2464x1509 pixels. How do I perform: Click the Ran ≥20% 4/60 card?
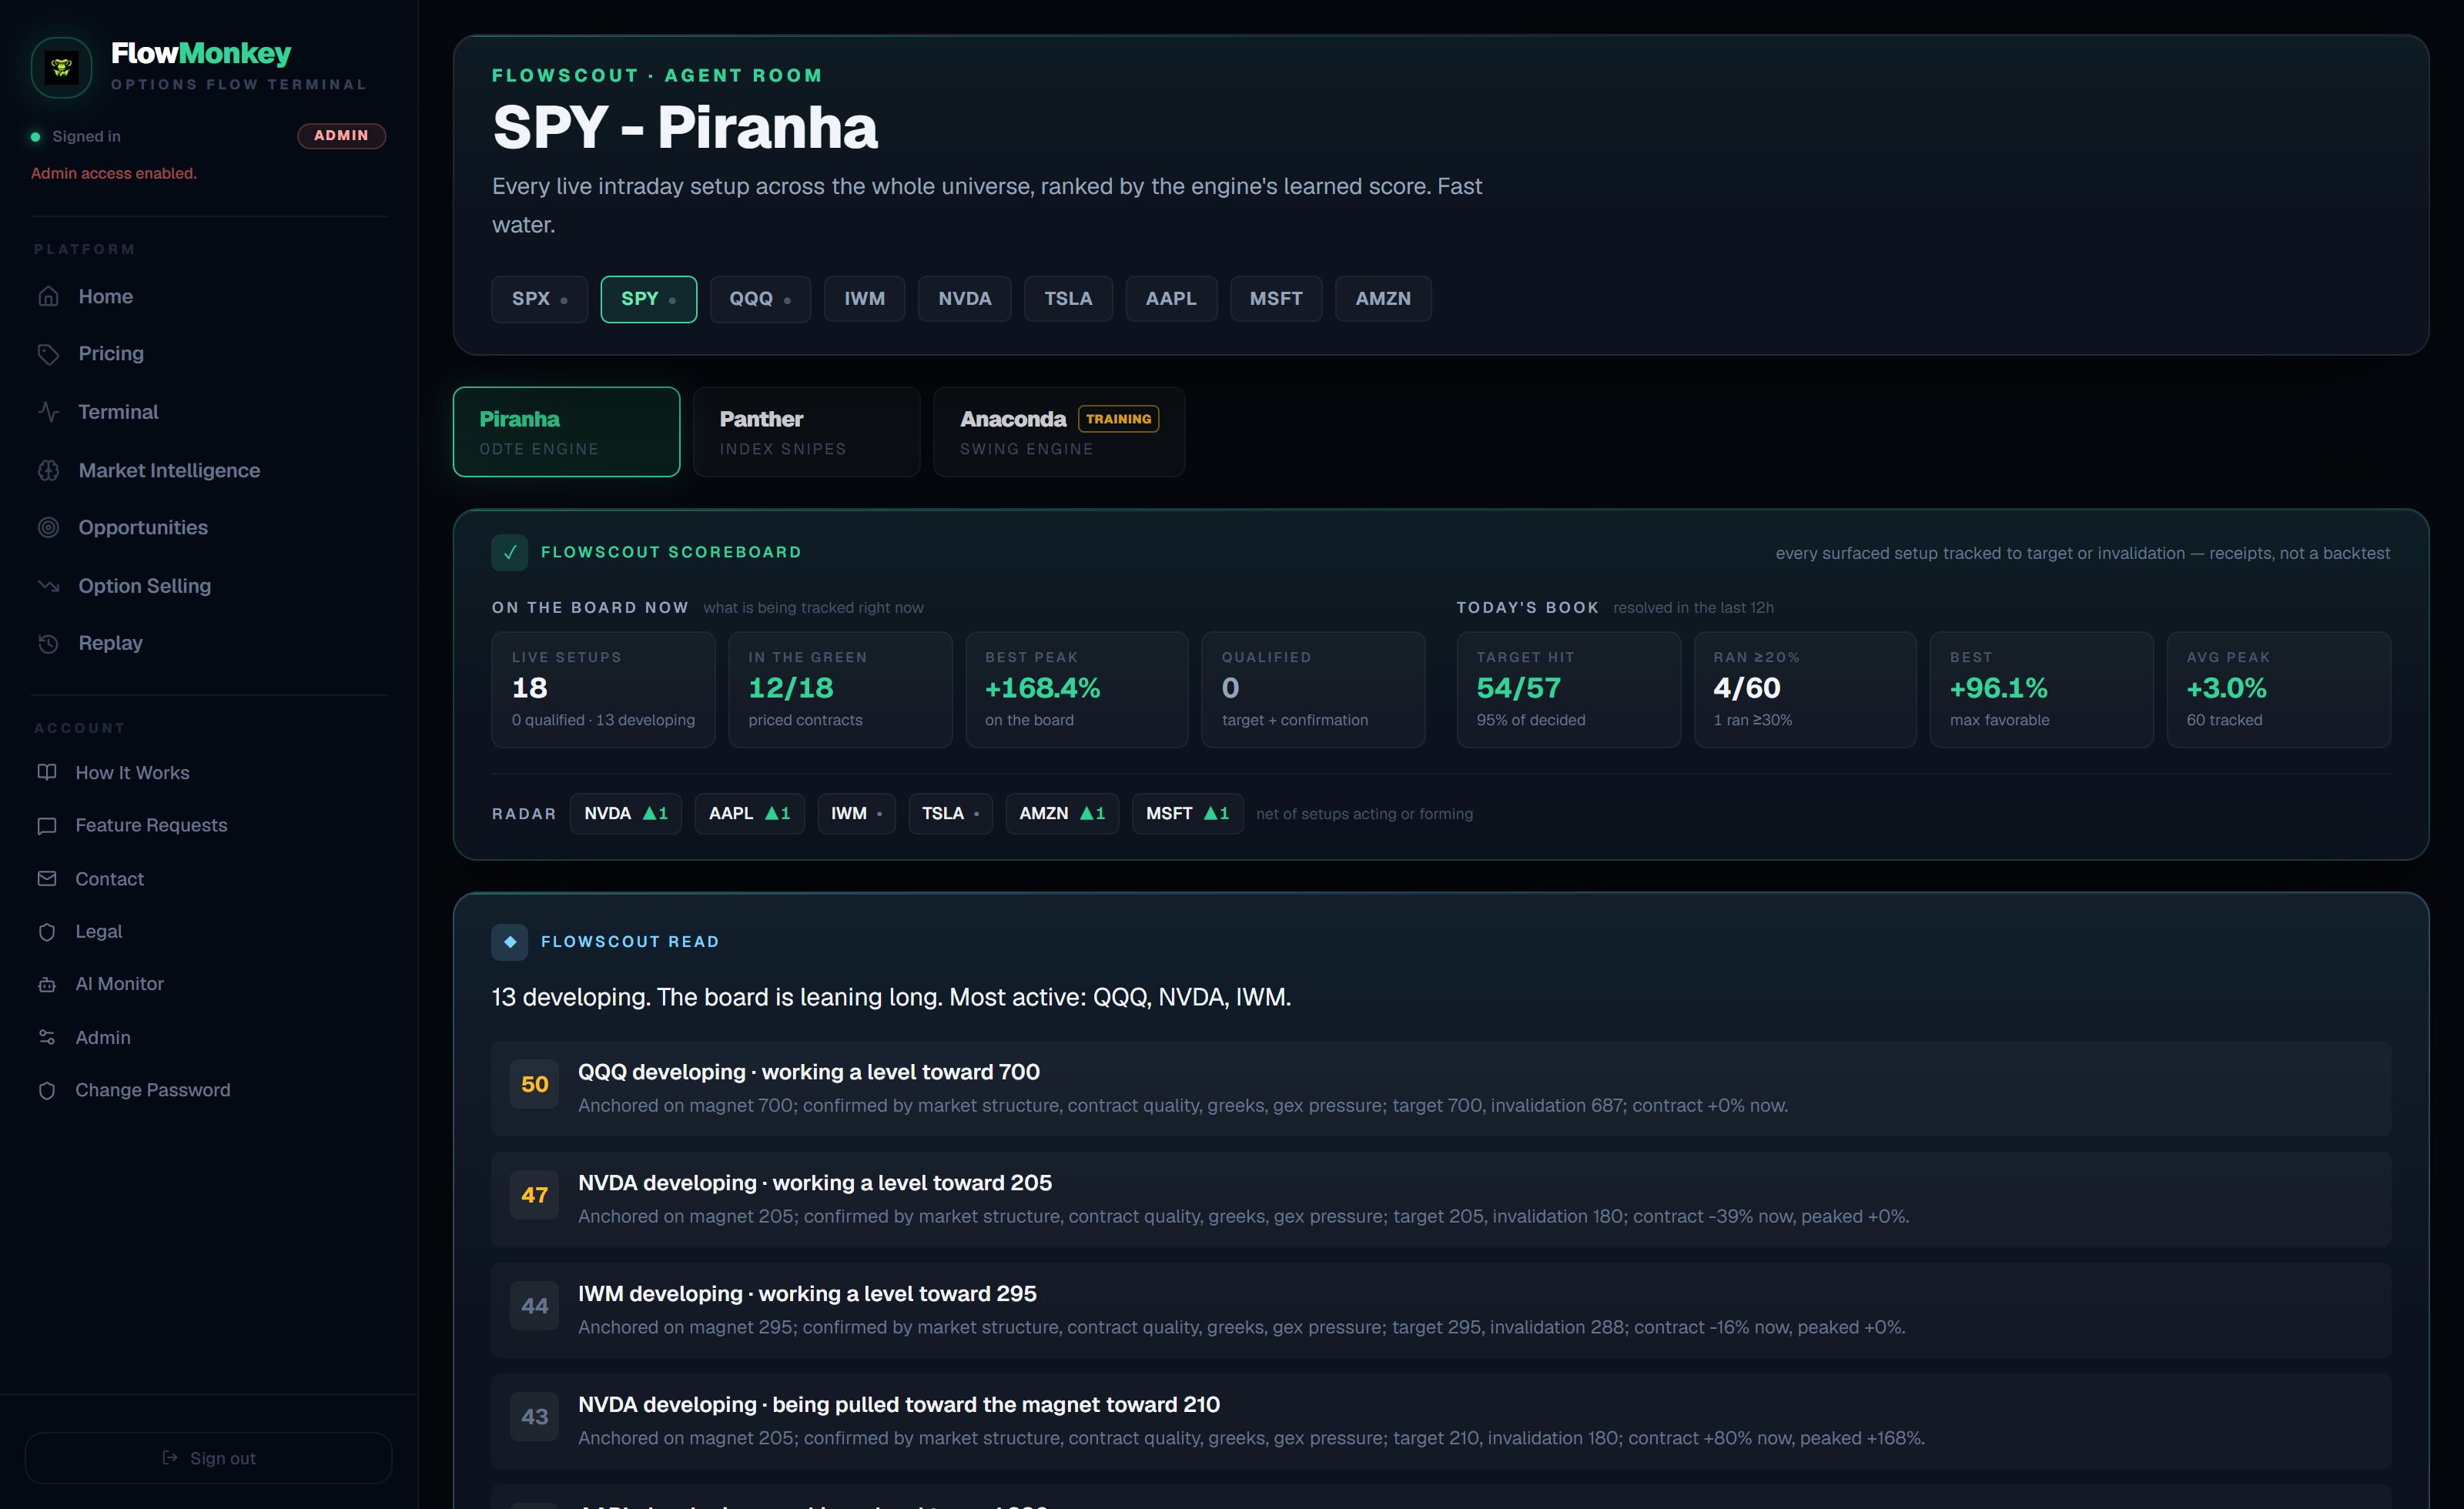pyautogui.click(x=1806, y=690)
